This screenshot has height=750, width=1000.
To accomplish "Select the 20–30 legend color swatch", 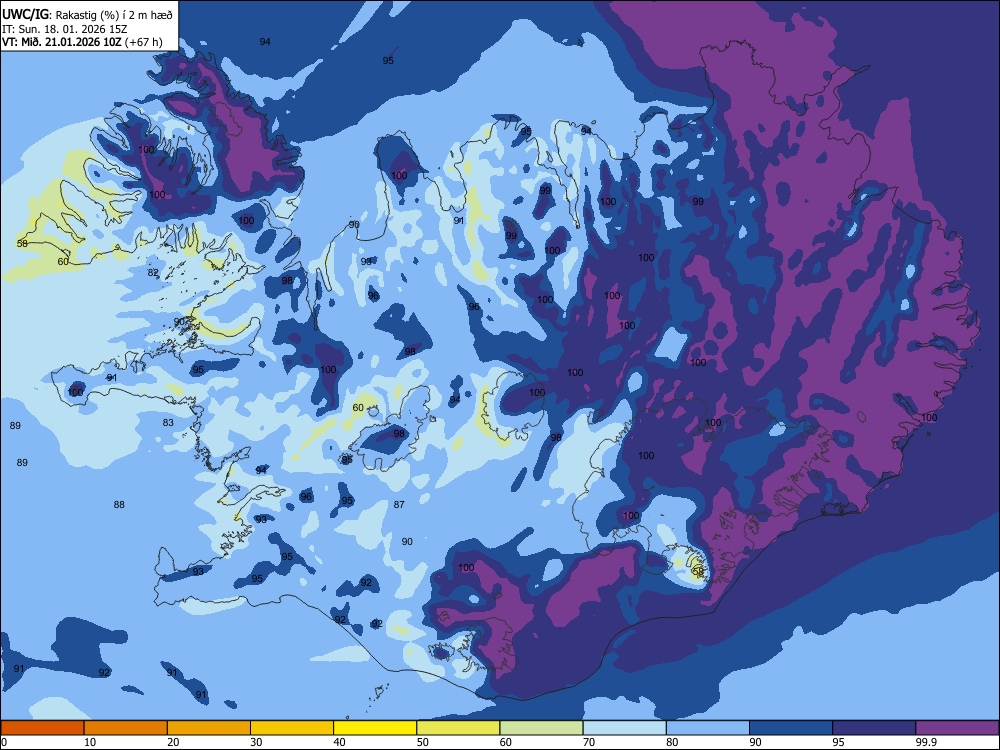I will (x=209, y=728).
